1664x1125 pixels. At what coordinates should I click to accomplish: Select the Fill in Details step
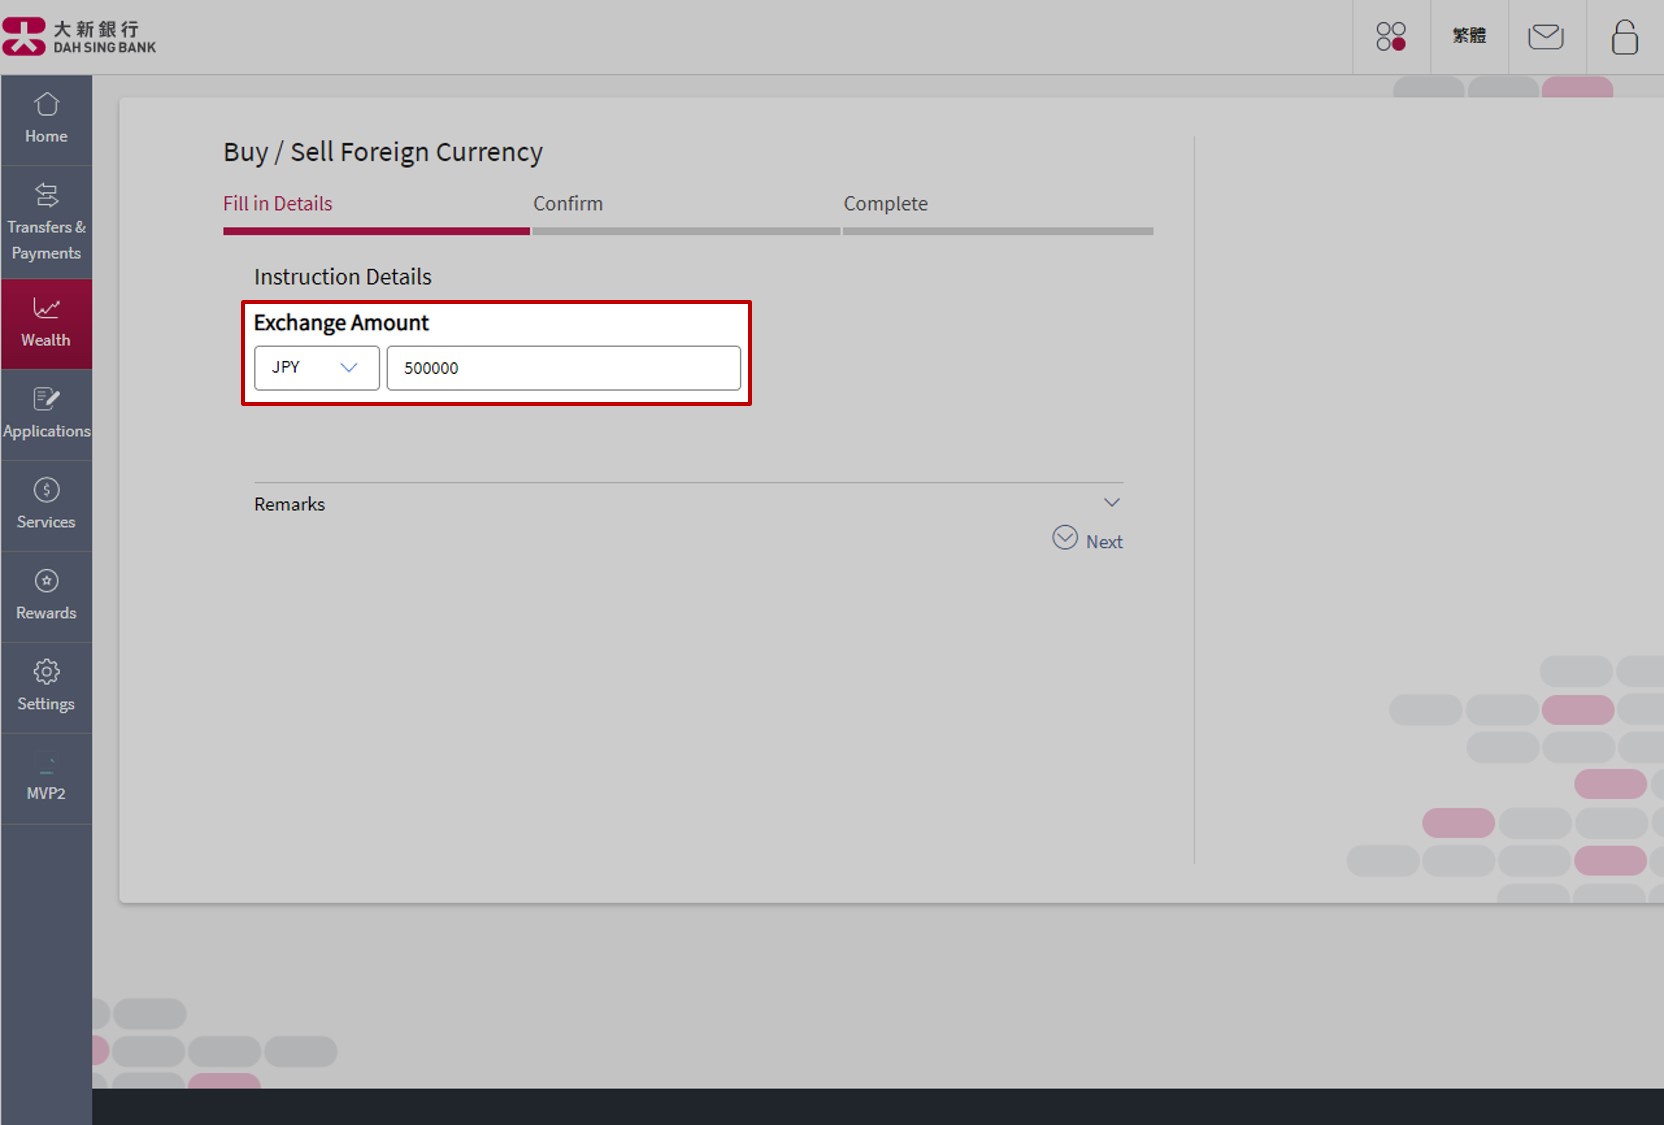pyautogui.click(x=277, y=204)
